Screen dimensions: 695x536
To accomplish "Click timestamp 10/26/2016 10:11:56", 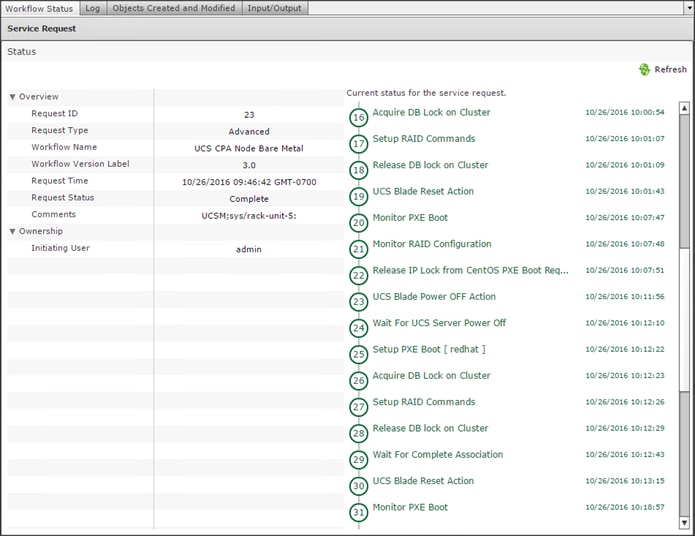I will (x=625, y=297).
